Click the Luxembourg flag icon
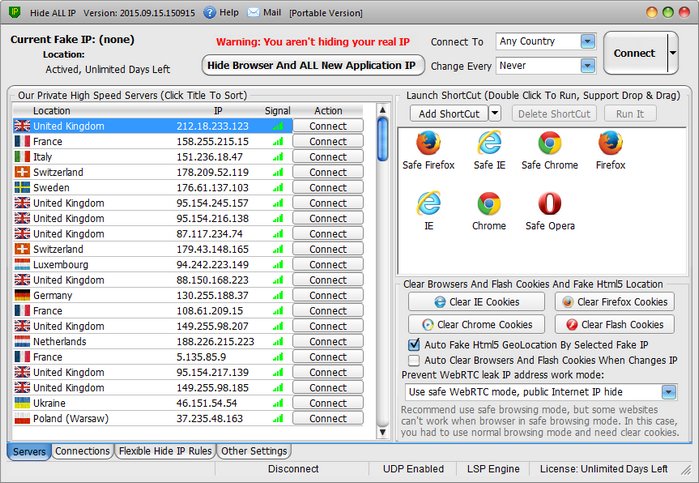699x483 pixels. tap(22, 264)
